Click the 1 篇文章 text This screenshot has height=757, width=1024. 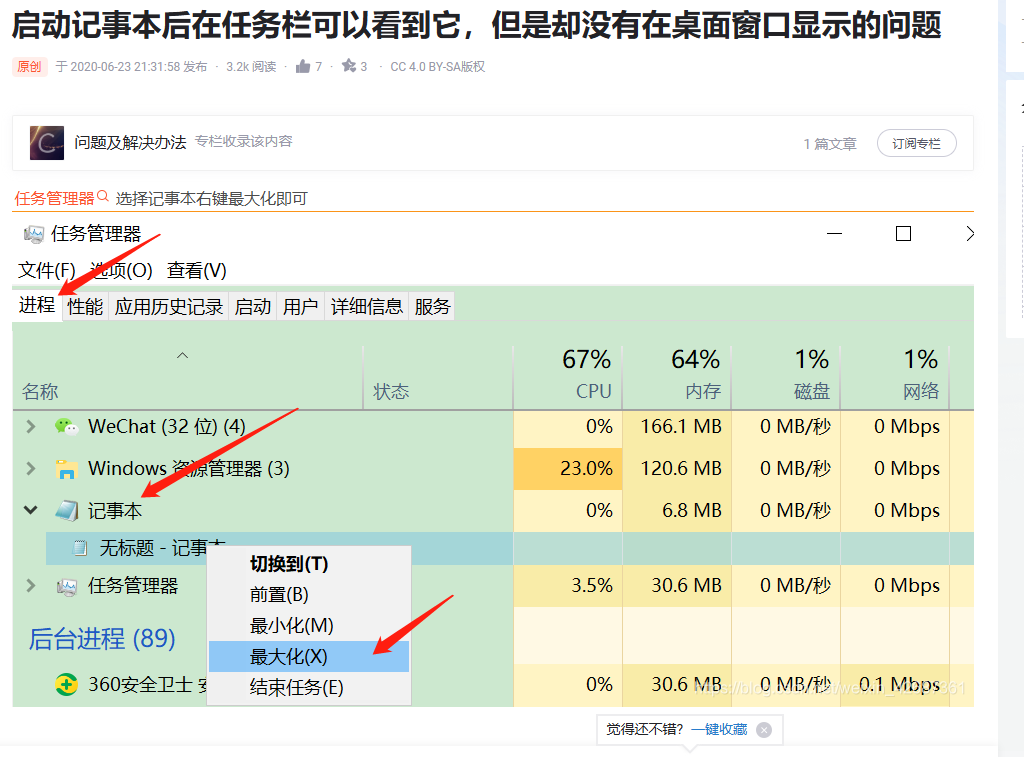[829, 144]
